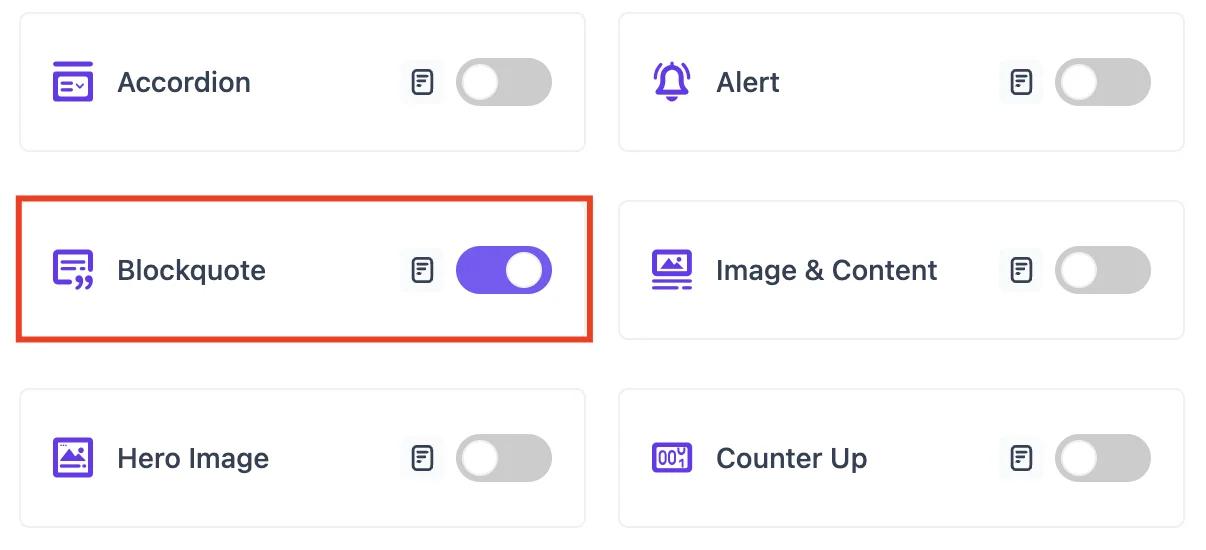Viewport: 1206px width, 550px height.
Task: Enable the Image & Content toggle
Action: tap(1102, 270)
